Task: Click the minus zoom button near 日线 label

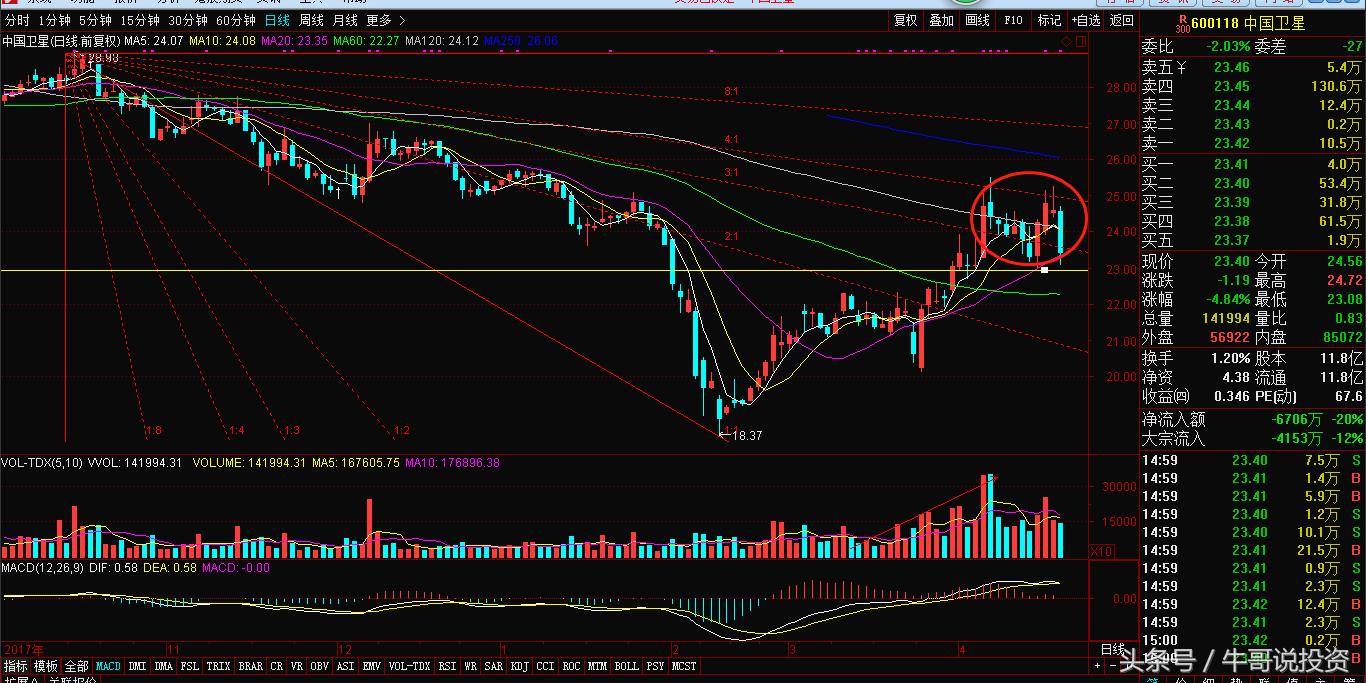Action: (1111, 666)
